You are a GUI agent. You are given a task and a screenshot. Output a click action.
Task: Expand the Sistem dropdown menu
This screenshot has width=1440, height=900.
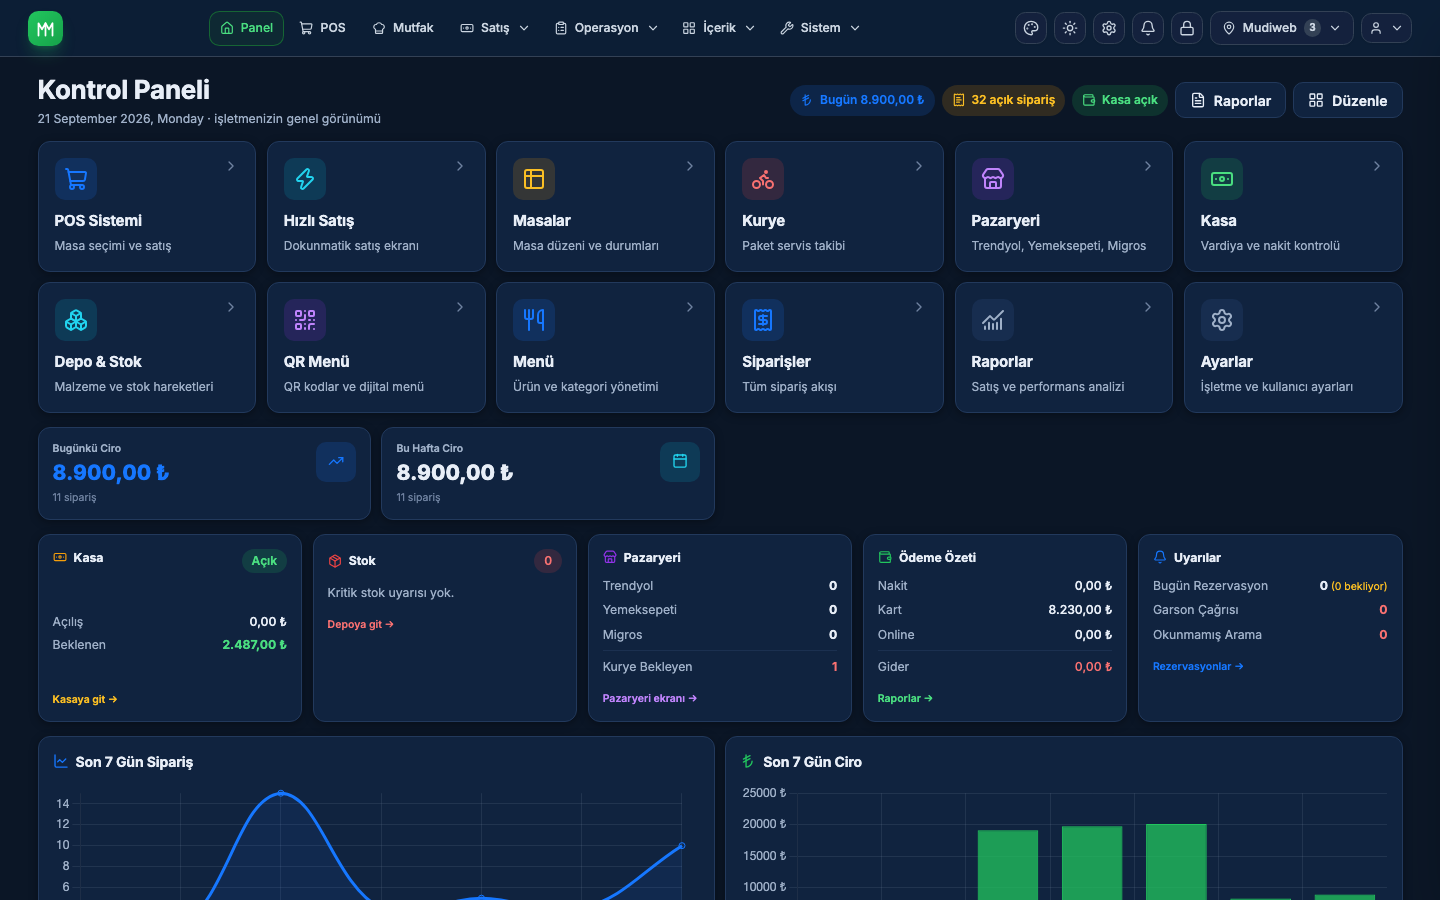pos(820,28)
